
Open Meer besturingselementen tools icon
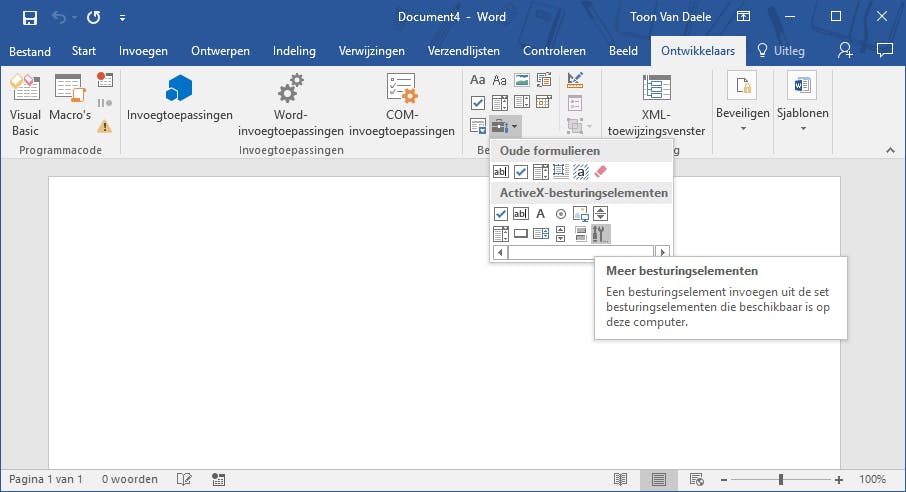click(x=601, y=234)
